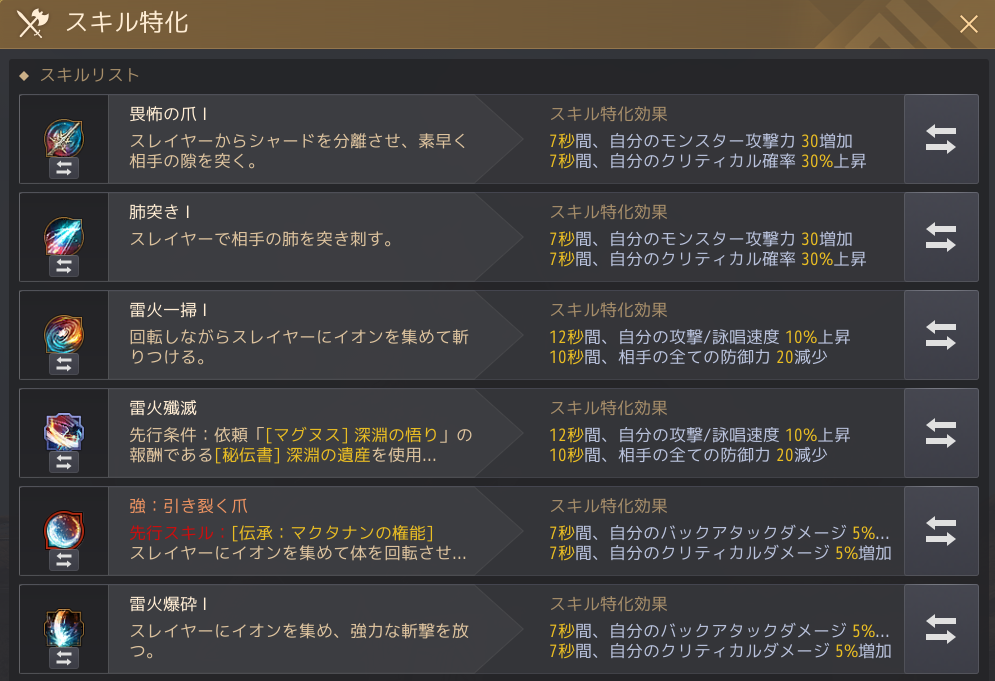Click the swap arrows button for 雷火殲滅

pos(940,433)
